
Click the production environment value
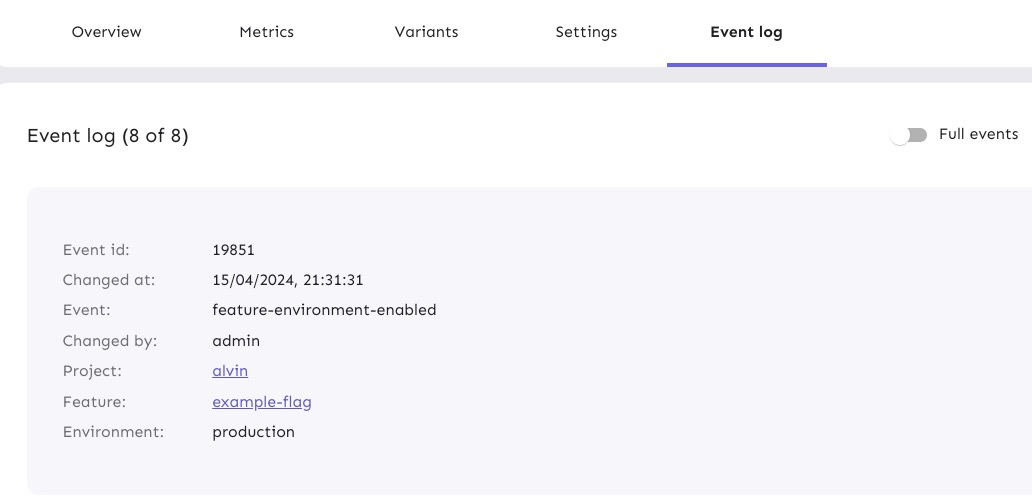pyautogui.click(x=253, y=432)
